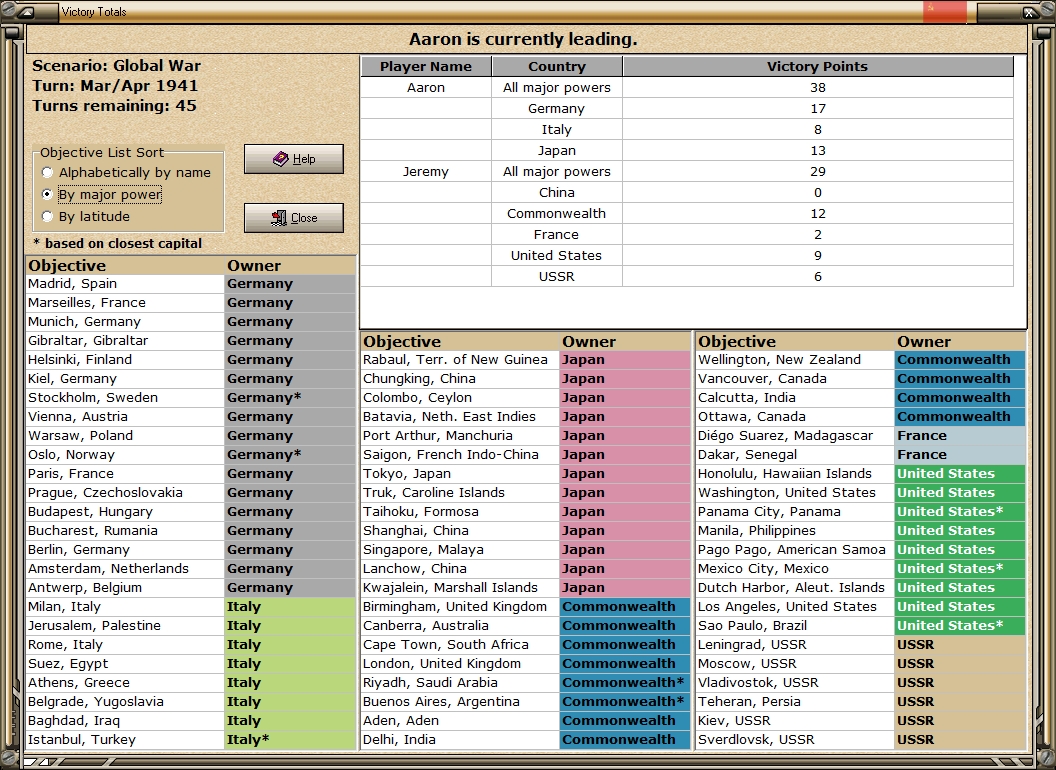Viewport: 1056px width, 770px height.
Task: Select the Singapore, Malaya objective
Action: tap(461, 550)
